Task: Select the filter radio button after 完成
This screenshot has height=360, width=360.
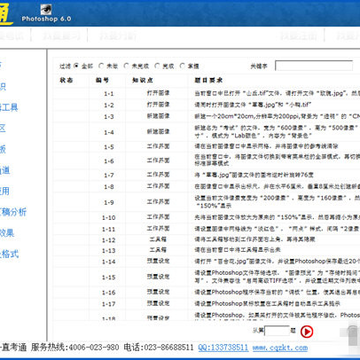Action: click(182, 66)
